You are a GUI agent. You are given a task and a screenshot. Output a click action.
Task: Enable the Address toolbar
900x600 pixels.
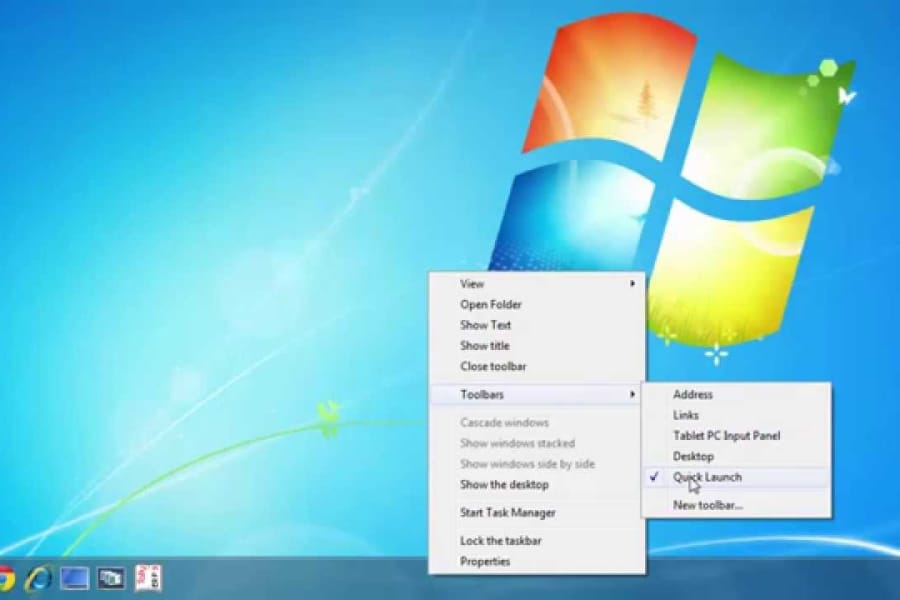(x=736, y=394)
